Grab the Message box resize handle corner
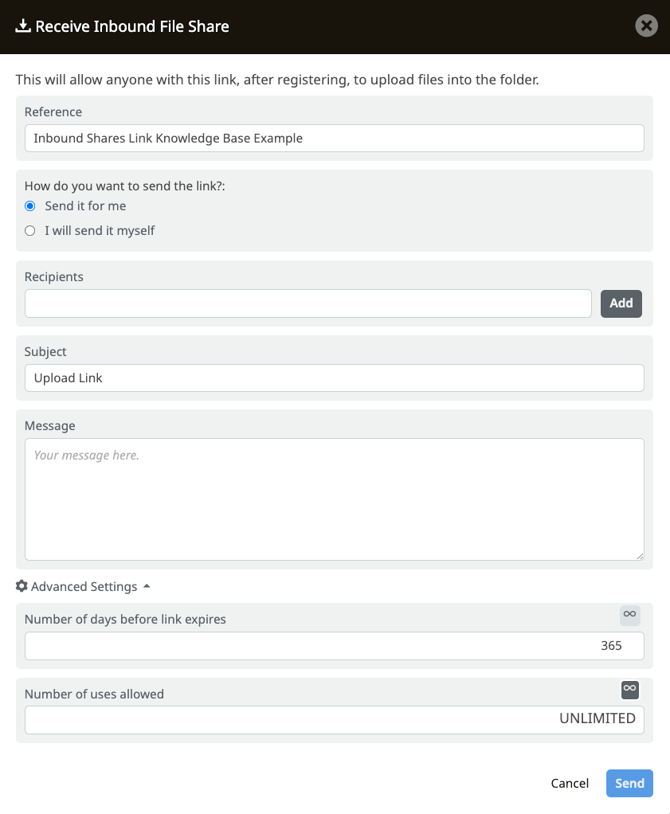Viewport: 670px width, 814px height. pyautogui.click(x=639, y=555)
